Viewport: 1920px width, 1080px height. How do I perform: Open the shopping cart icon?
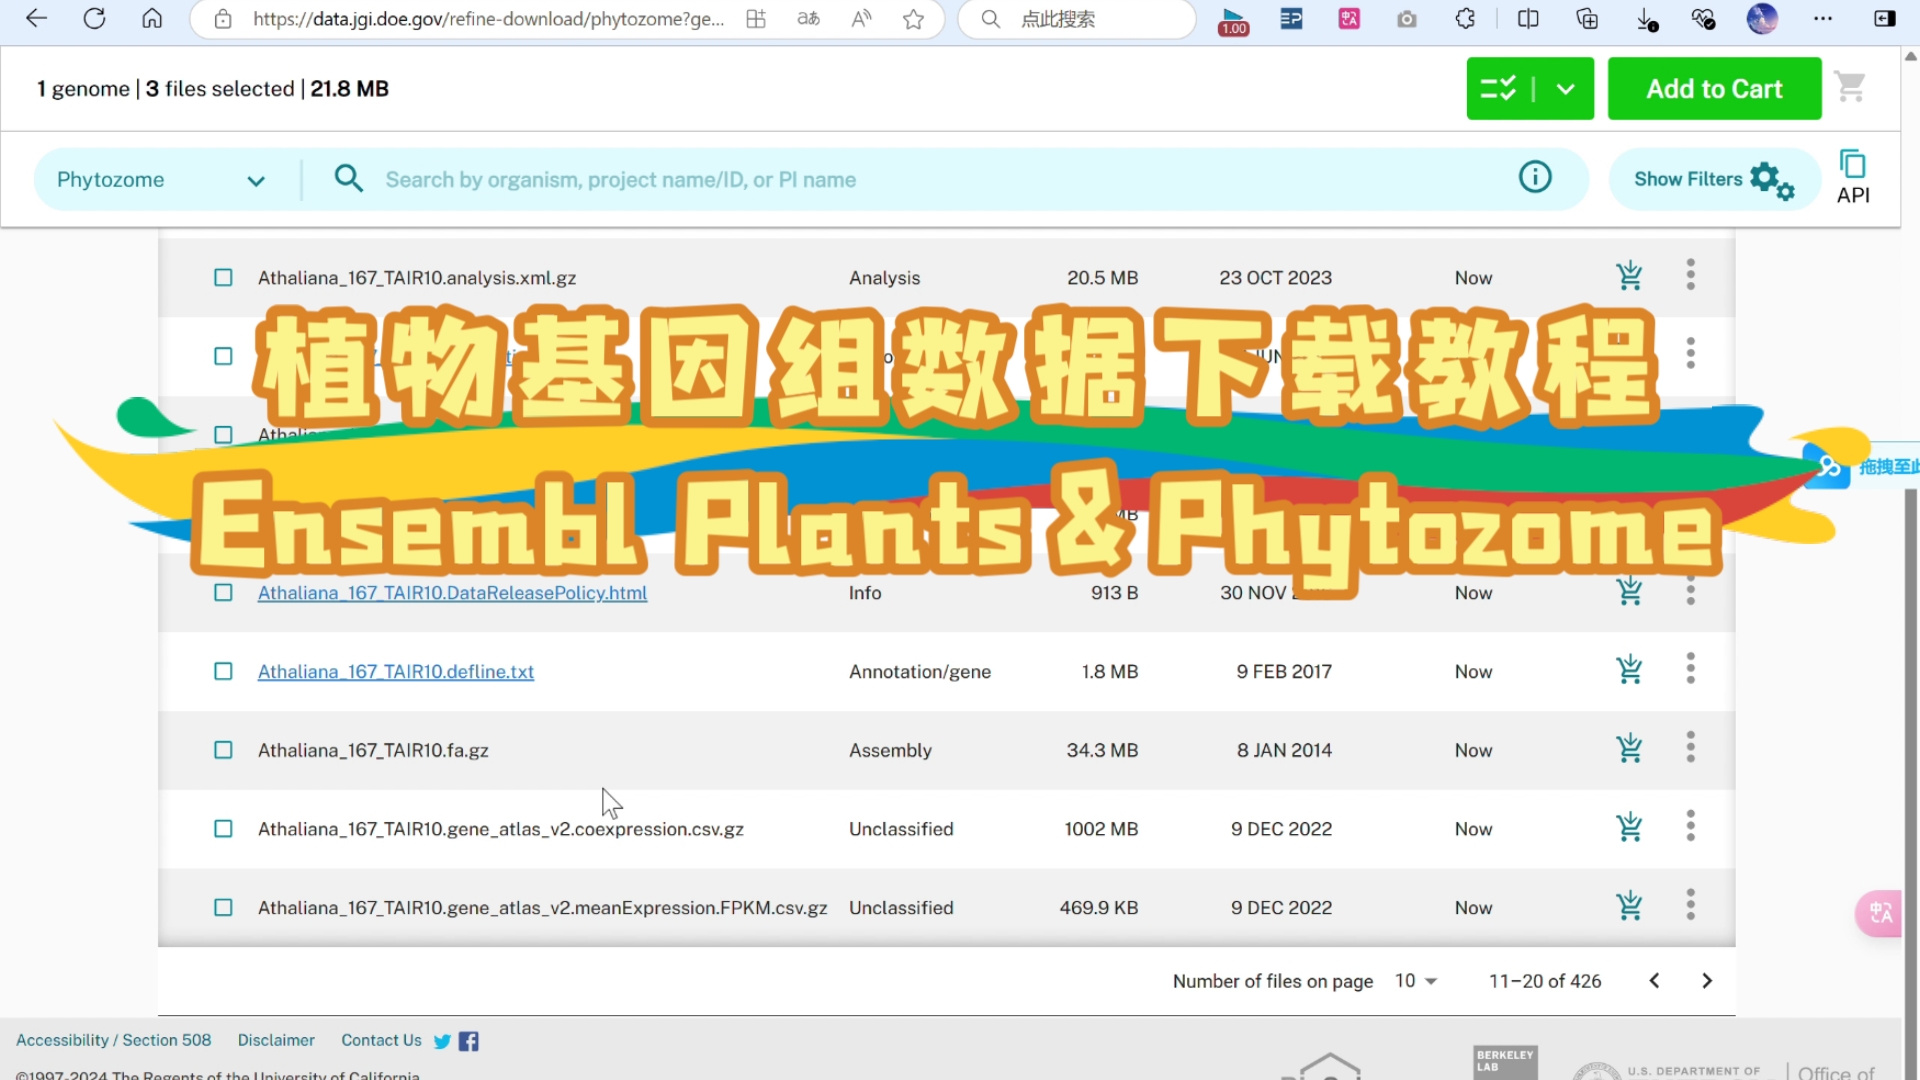(1851, 88)
